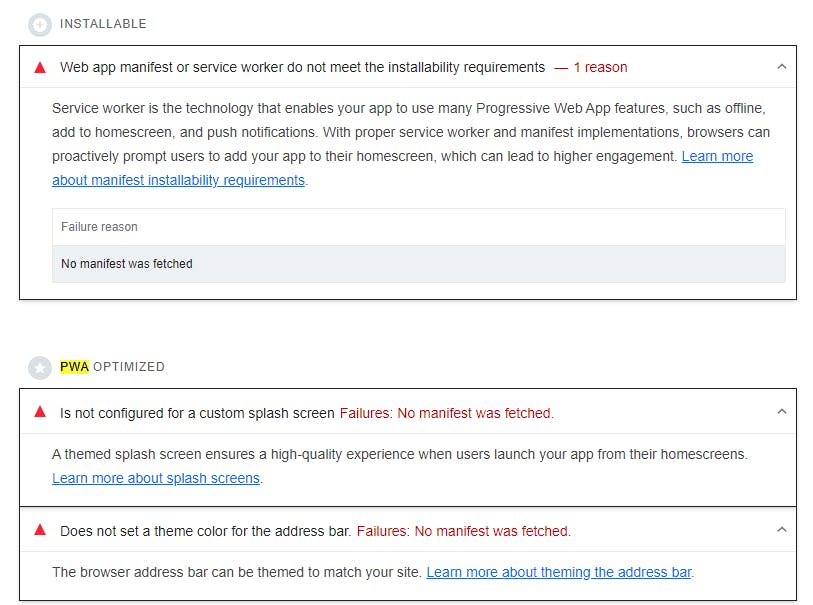Open Learn more about manifest installability requirements
Viewport: 813px width, 605px height.
tap(179, 181)
